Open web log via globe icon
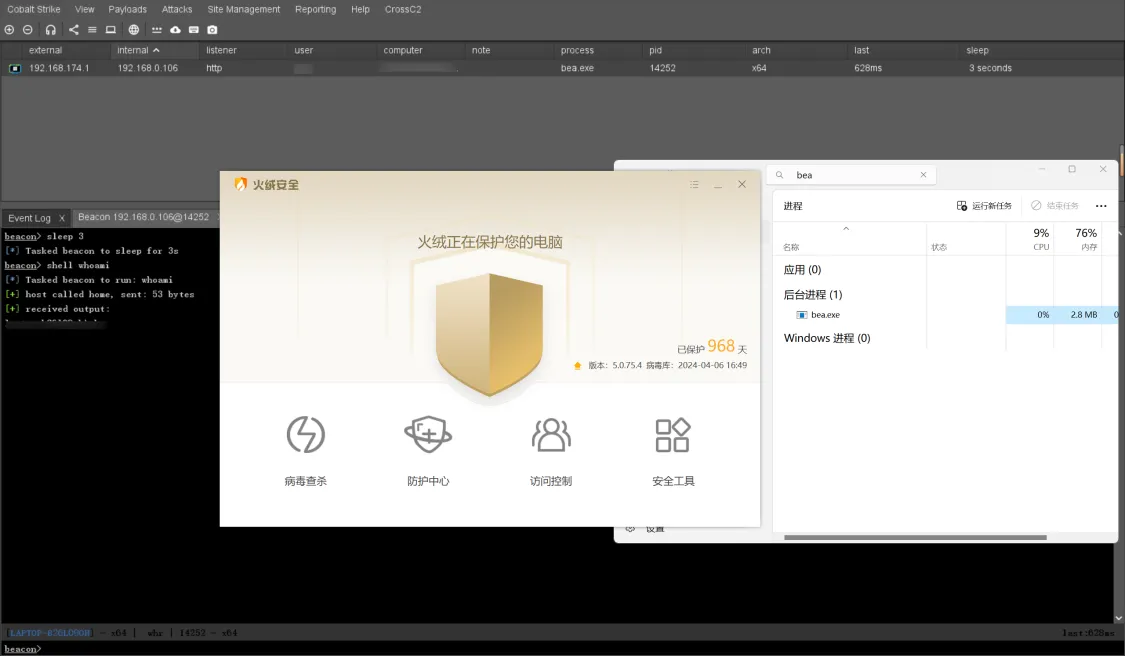Viewport: 1125px width, 656px height. [x=133, y=29]
